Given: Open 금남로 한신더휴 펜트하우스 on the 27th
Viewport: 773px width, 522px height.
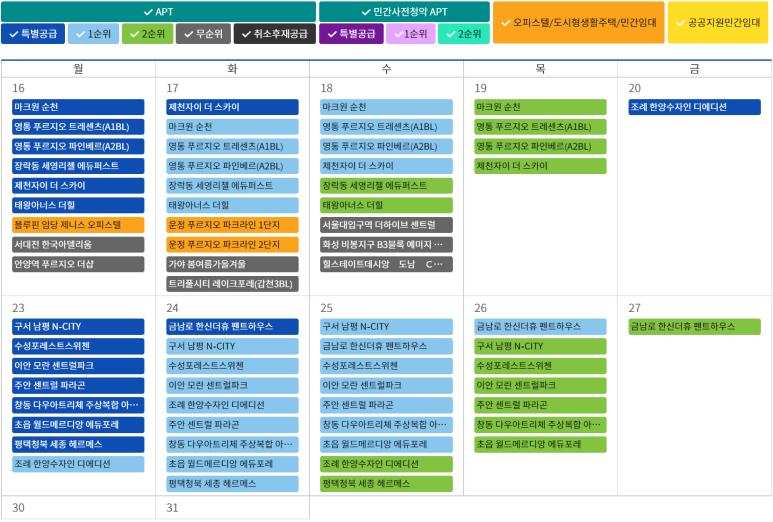Looking at the screenshot, I should [x=695, y=327].
